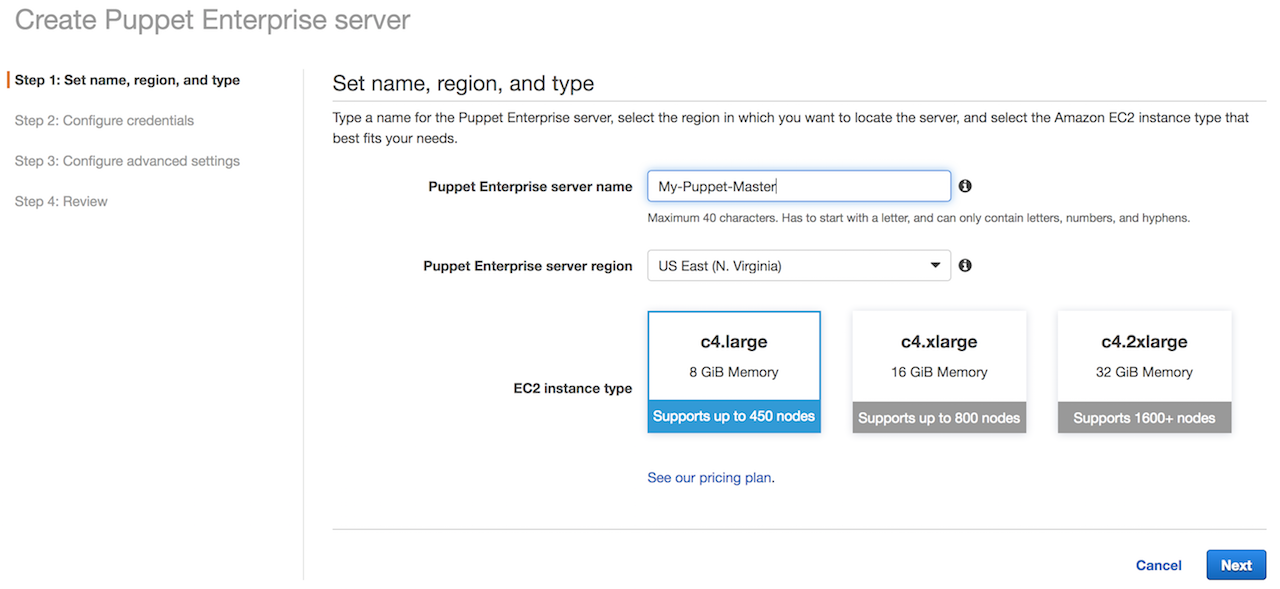Image resolution: width=1280 pixels, height=589 pixels.
Task: Select the c4.2xlarge instance type card
Action: (1145, 372)
